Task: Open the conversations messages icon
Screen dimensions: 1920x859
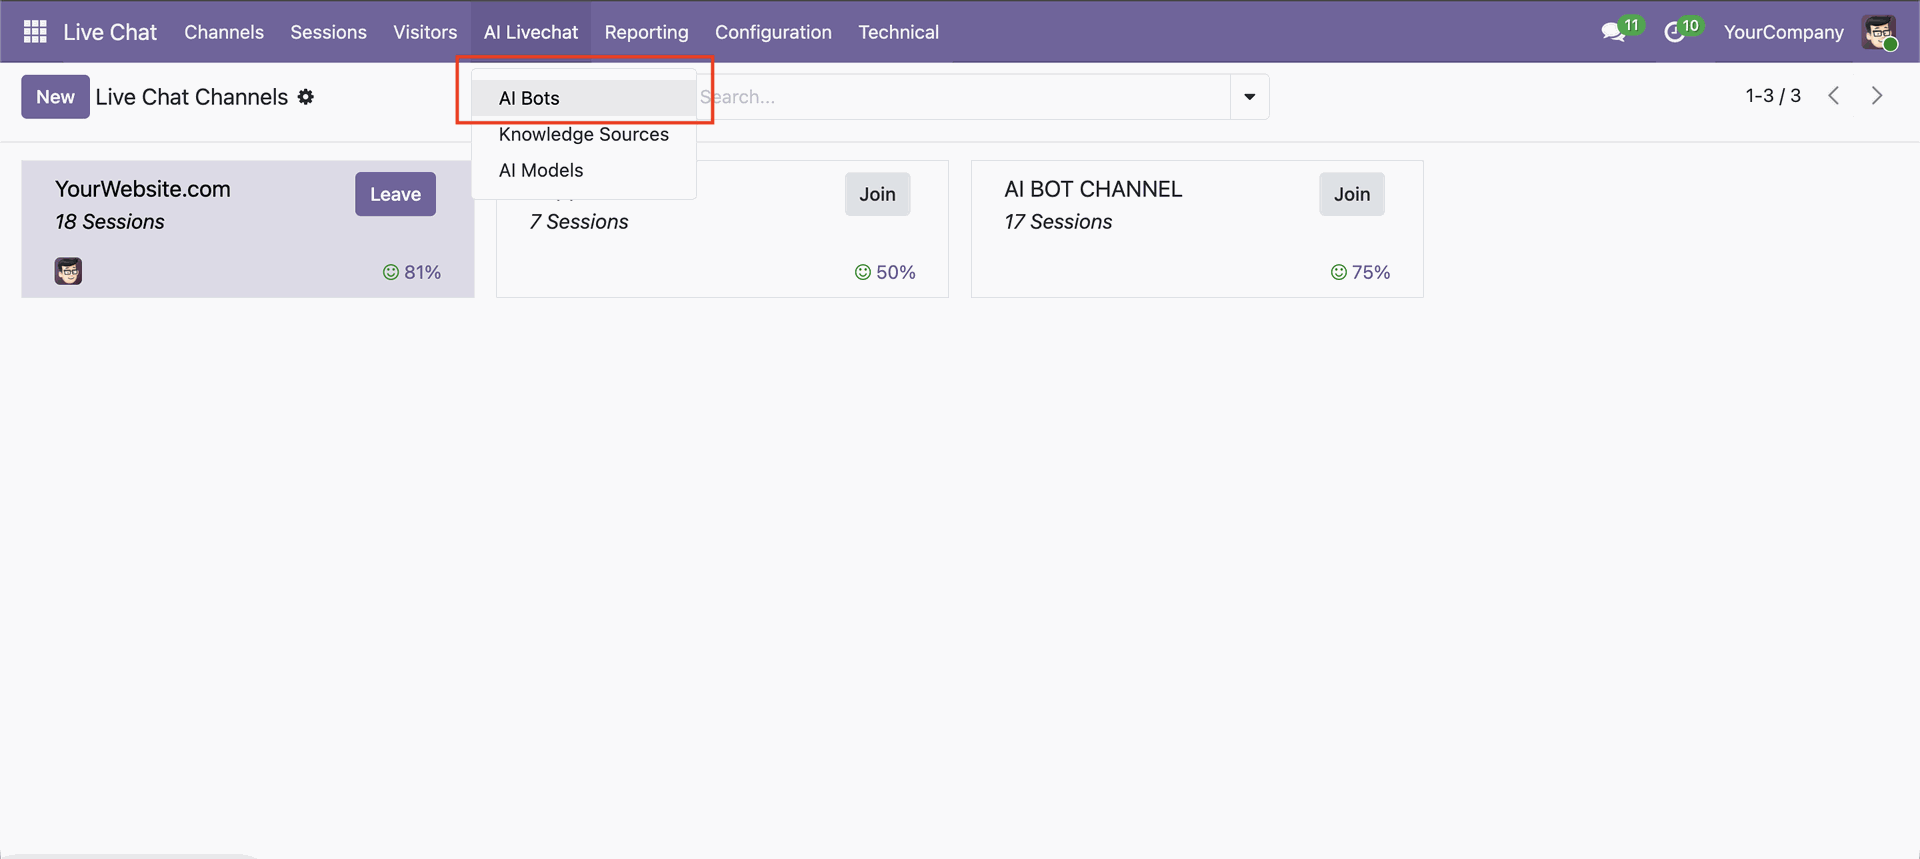Action: (1613, 32)
